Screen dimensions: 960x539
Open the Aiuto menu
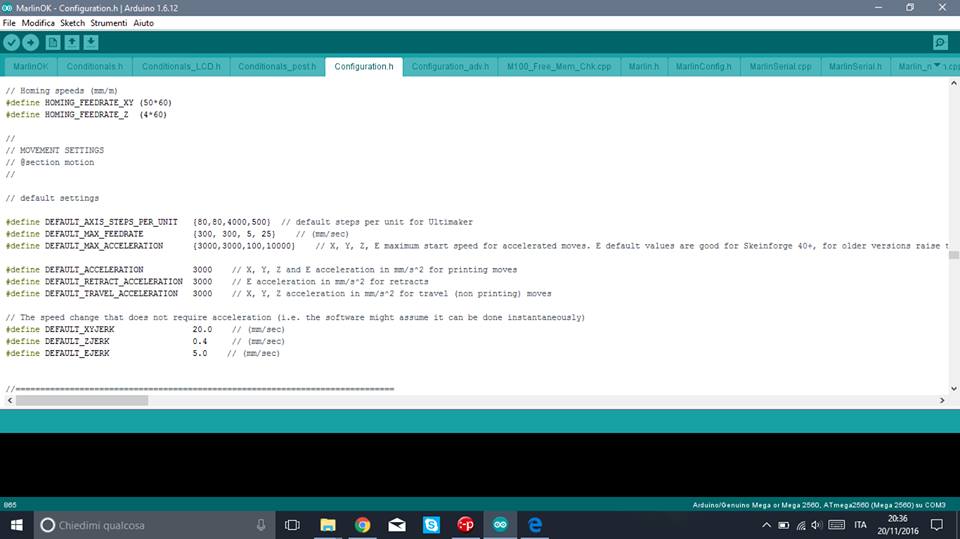point(143,23)
